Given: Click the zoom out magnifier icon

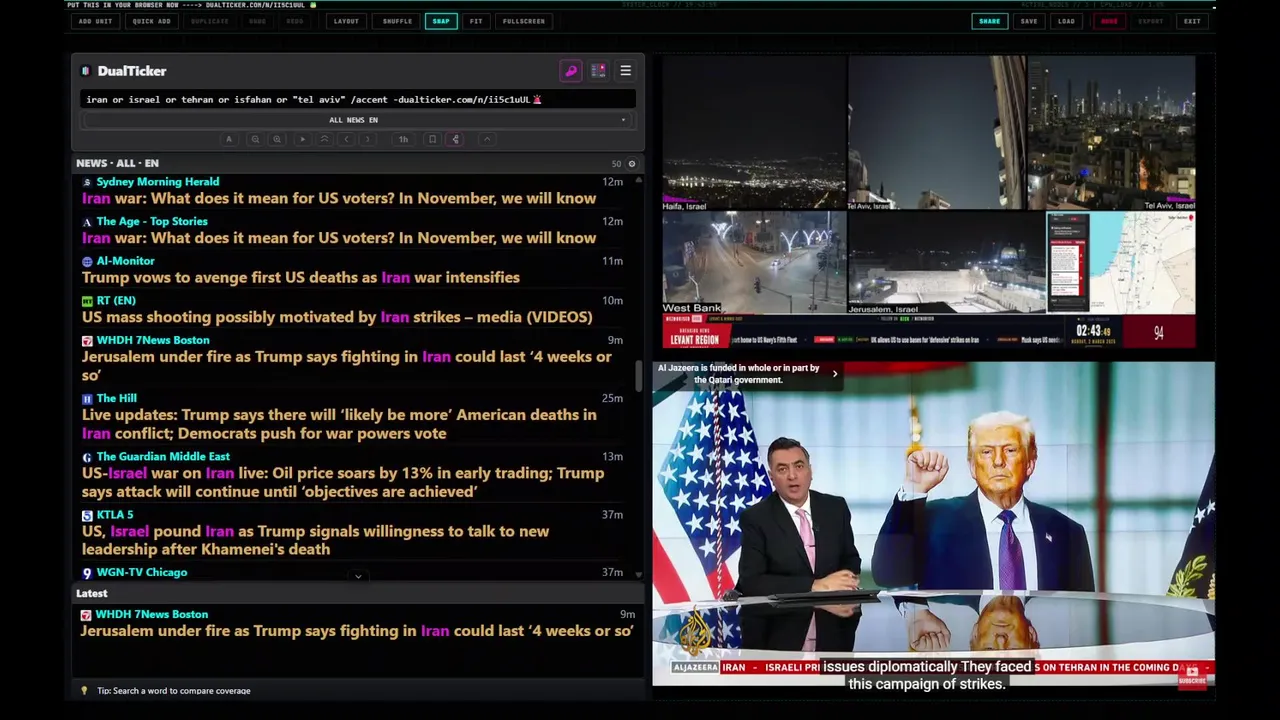Looking at the screenshot, I should 255,139.
